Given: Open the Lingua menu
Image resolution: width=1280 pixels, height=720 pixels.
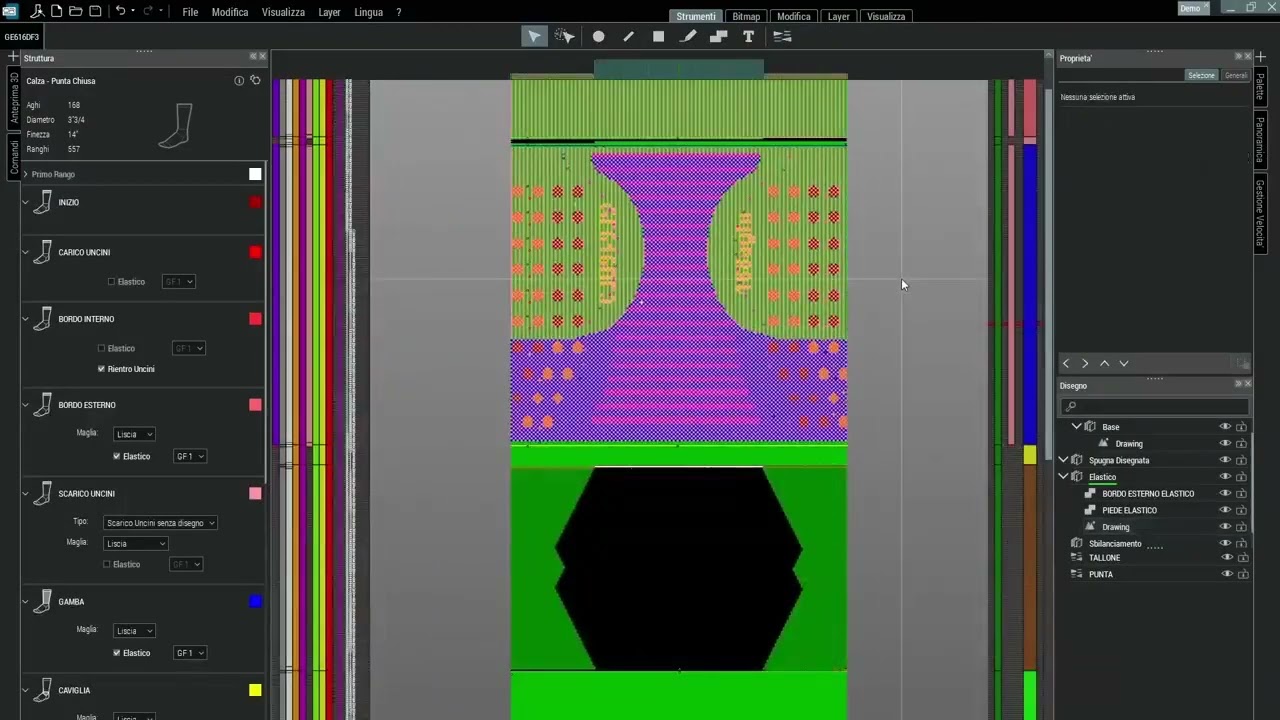Looking at the screenshot, I should point(368,12).
